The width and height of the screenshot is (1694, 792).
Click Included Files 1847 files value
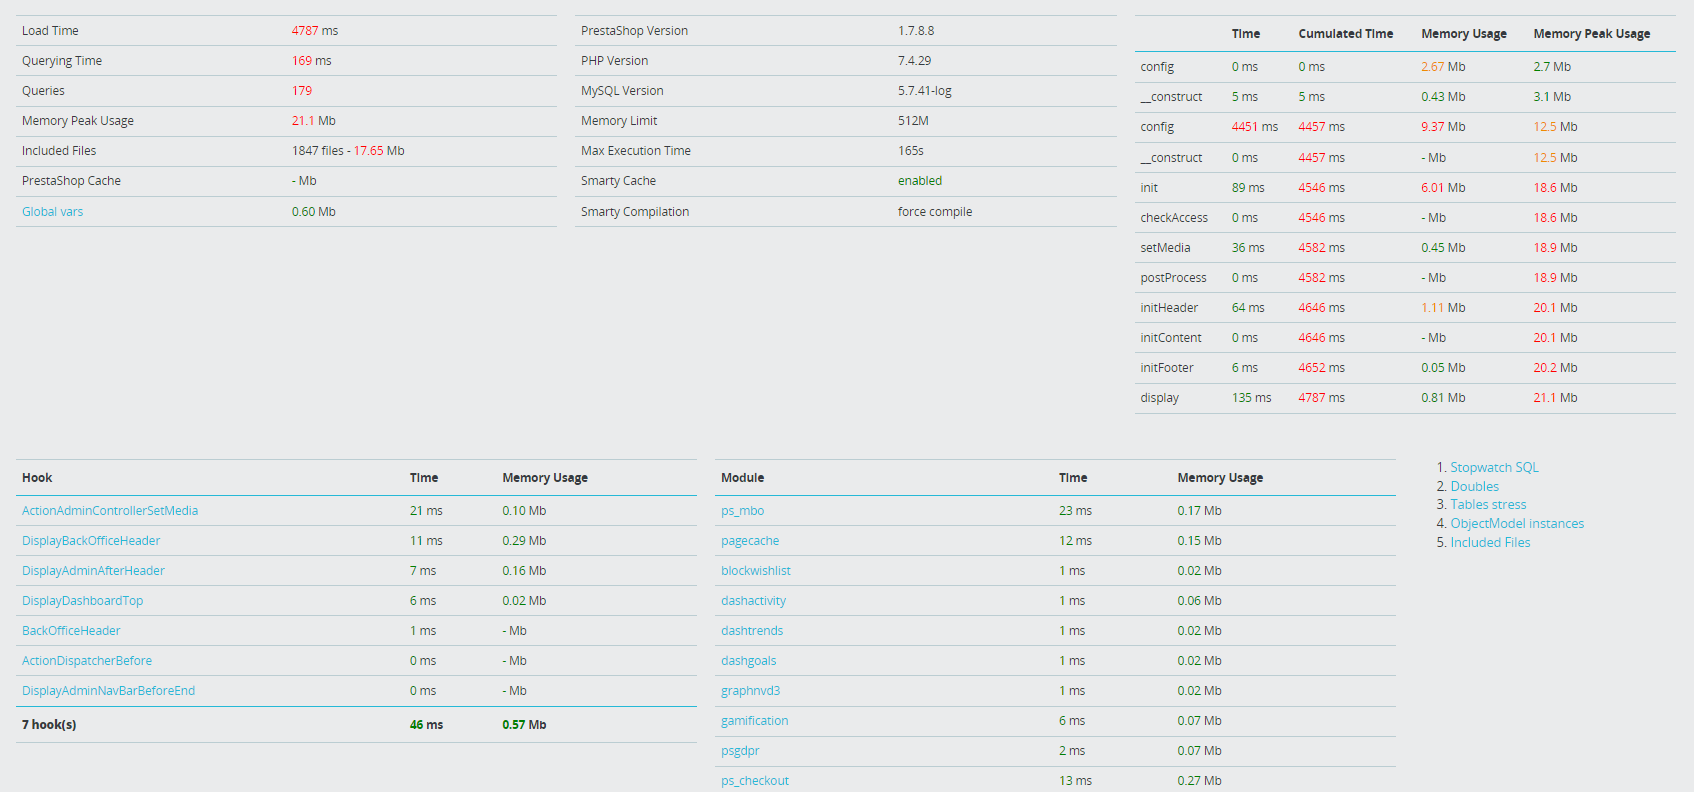click(x=348, y=151)
